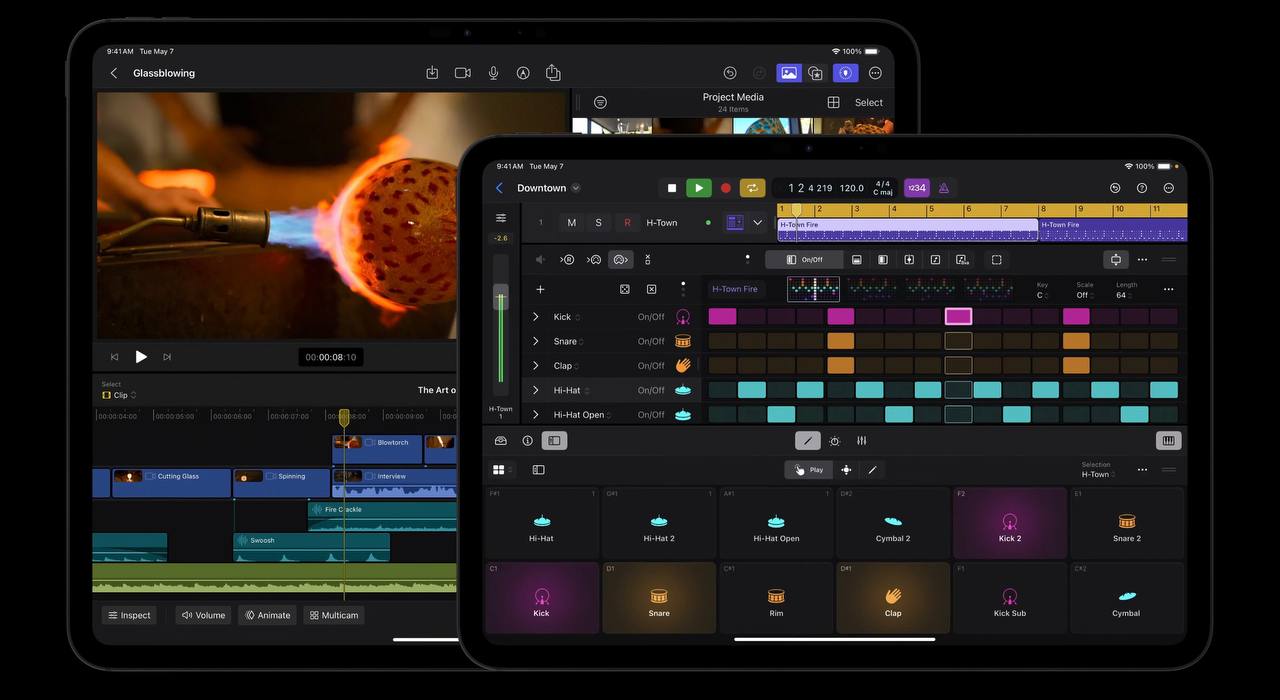Tap the Clap drum pad
Viewport: 1280px width, 700px height.
893,598
